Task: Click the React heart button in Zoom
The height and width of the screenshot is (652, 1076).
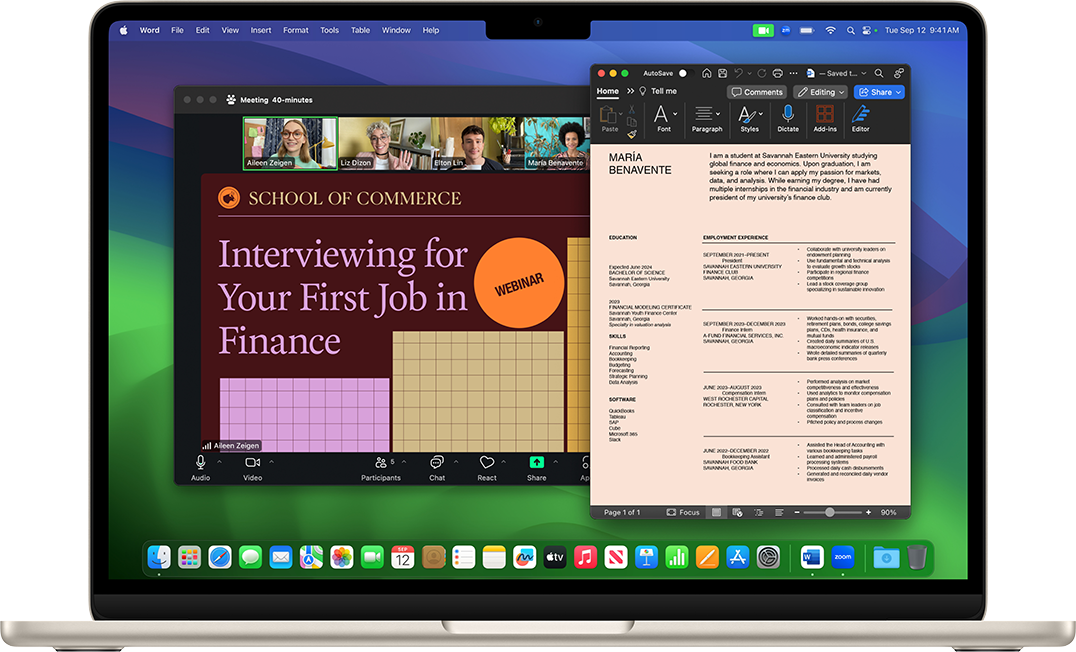Action: coord(487,468)
